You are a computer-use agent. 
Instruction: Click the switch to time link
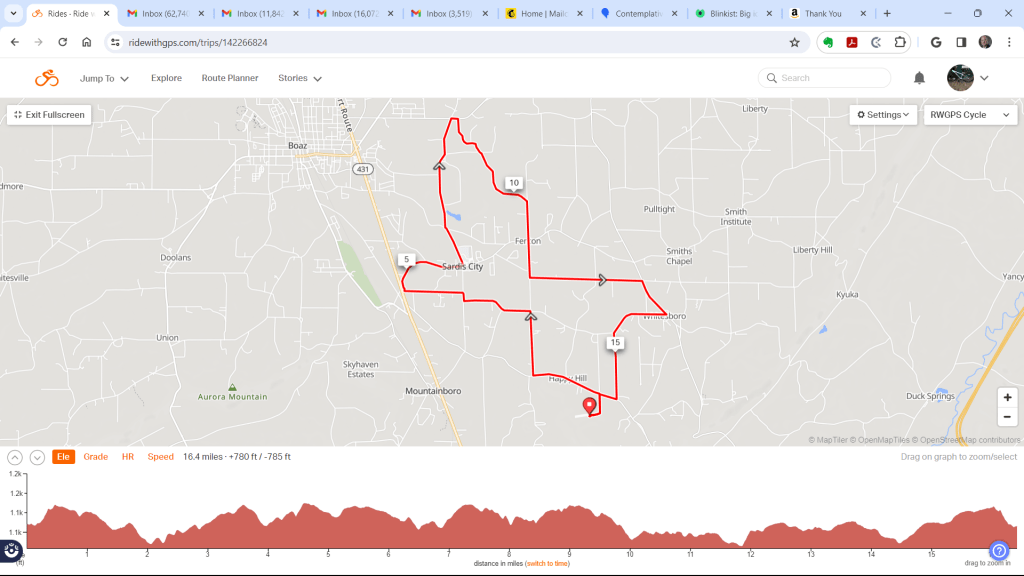coord(547,564)
